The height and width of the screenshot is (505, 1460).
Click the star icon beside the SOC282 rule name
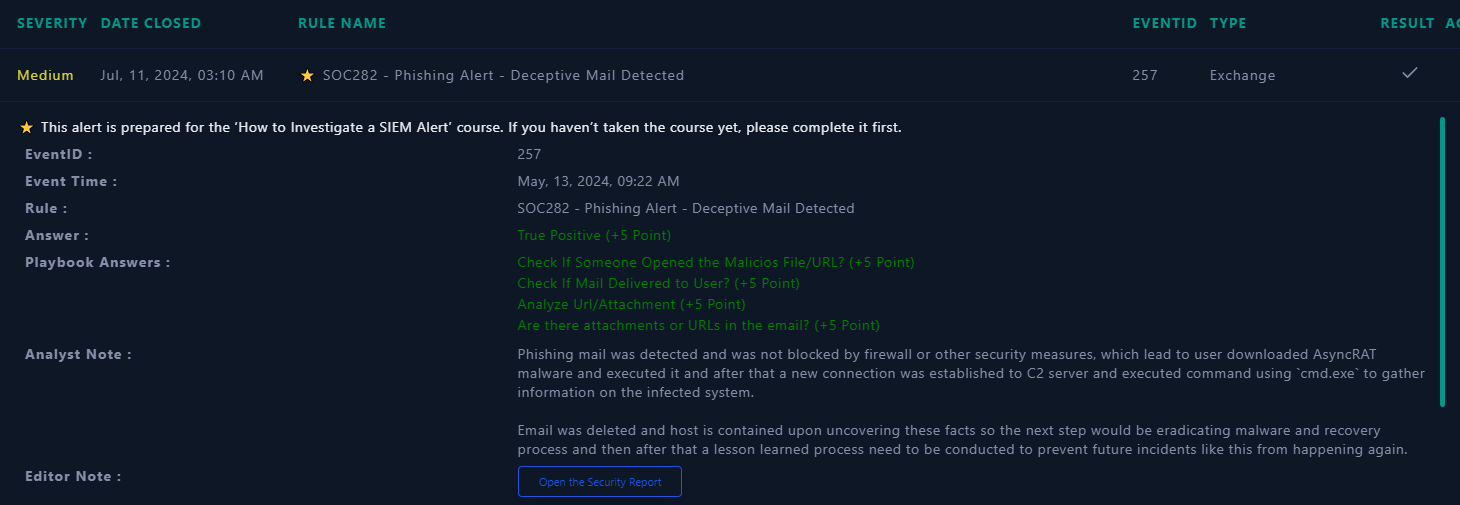307,75
